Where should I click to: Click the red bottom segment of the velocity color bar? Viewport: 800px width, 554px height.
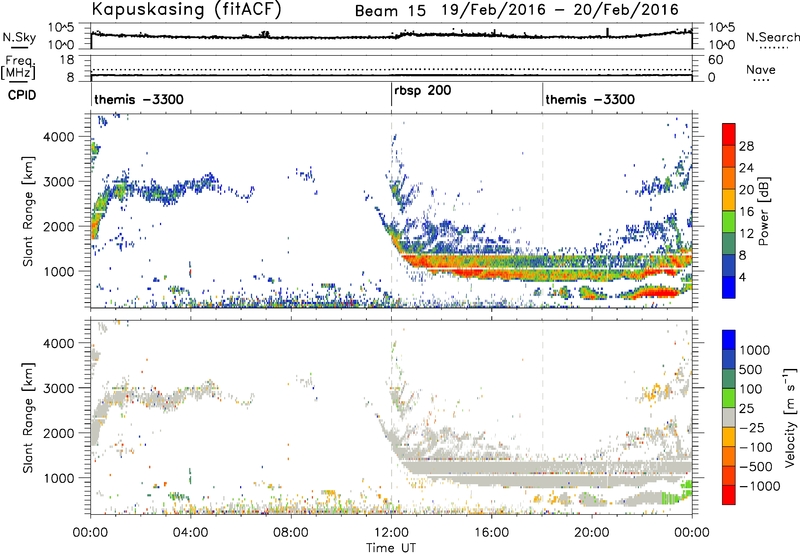coord(729,494)
